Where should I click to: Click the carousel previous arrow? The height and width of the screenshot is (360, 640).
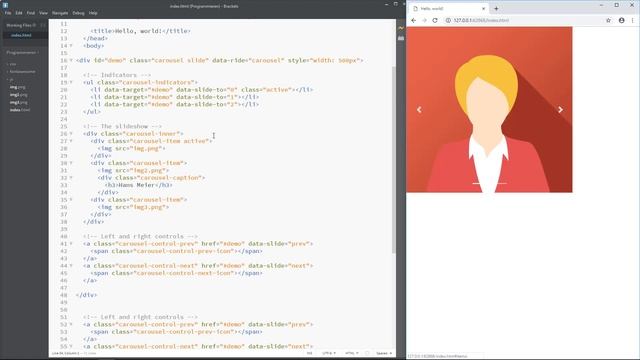coord(419,109)
